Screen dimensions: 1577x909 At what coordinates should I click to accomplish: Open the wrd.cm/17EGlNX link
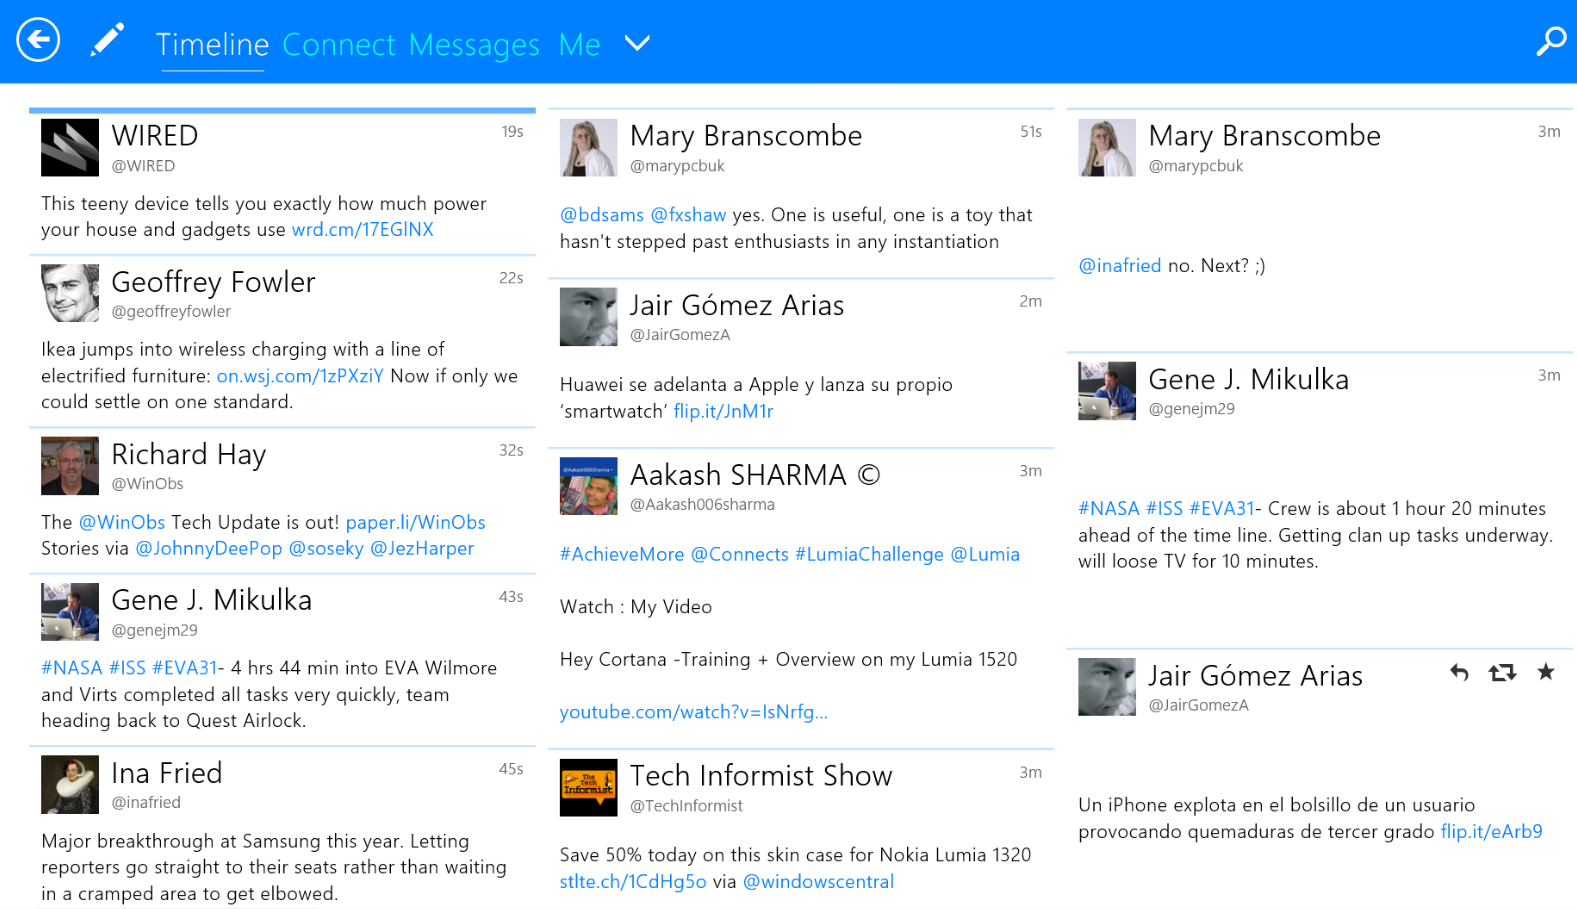pyautogui.click(x=363, y=230)
